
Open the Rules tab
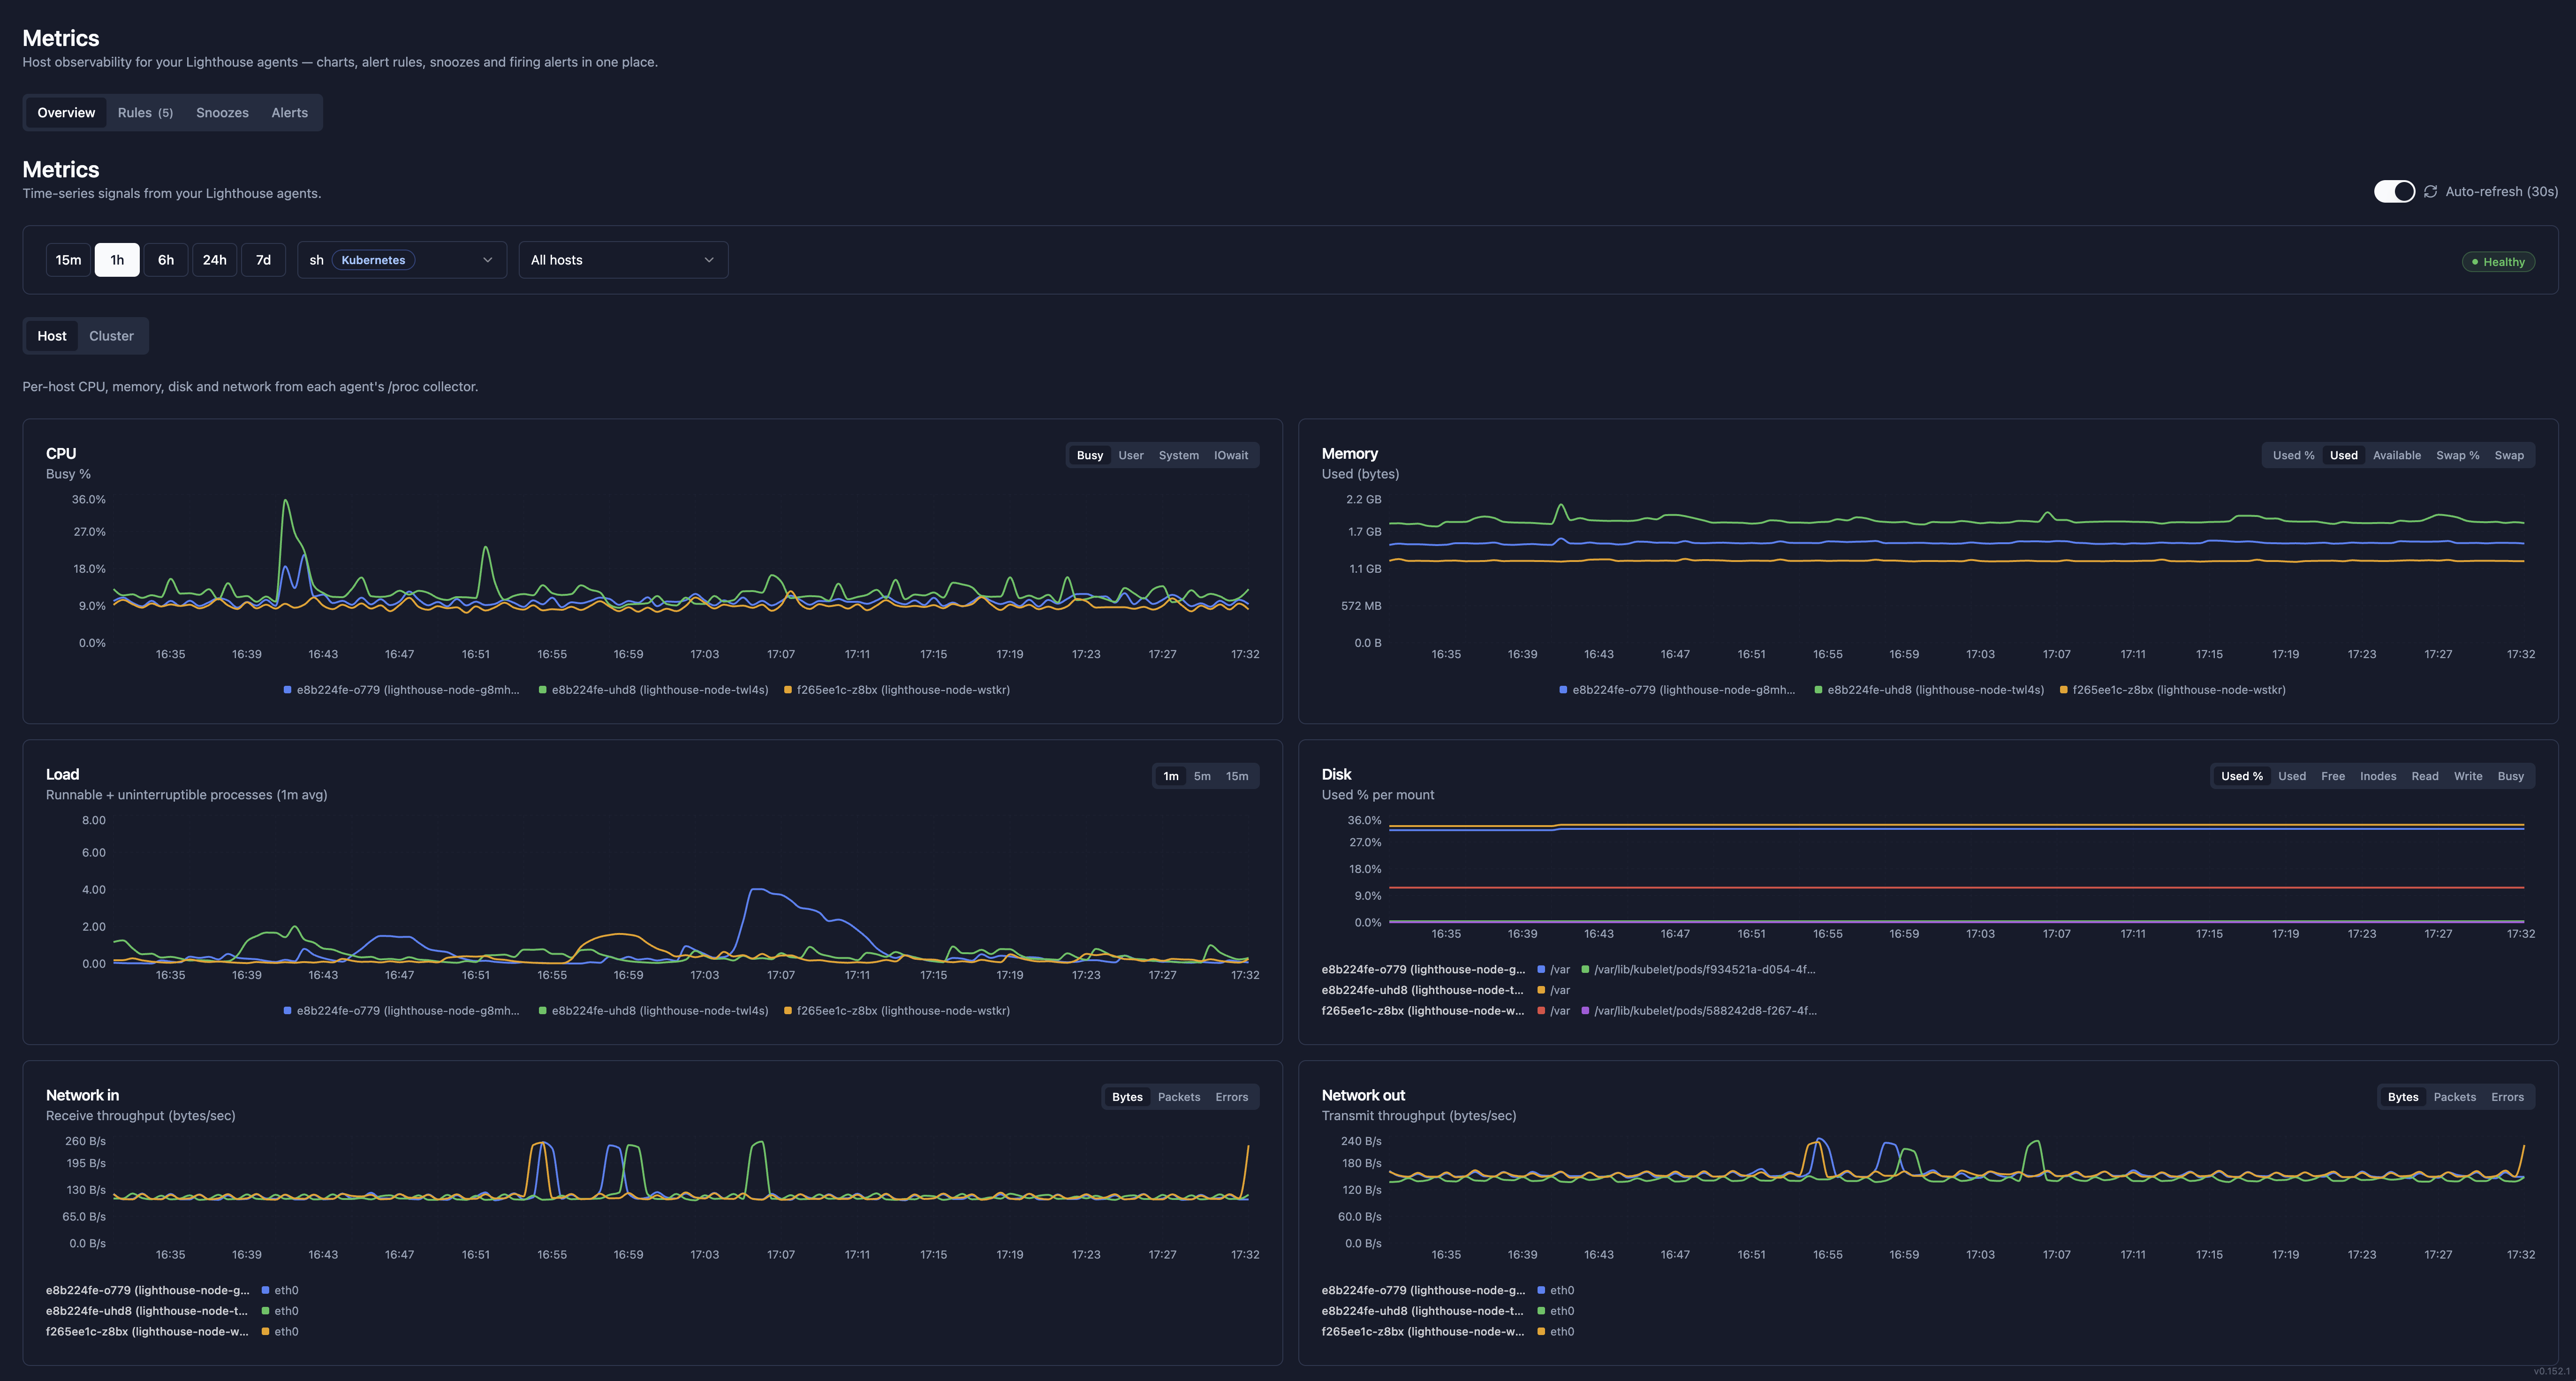(145, 113)
